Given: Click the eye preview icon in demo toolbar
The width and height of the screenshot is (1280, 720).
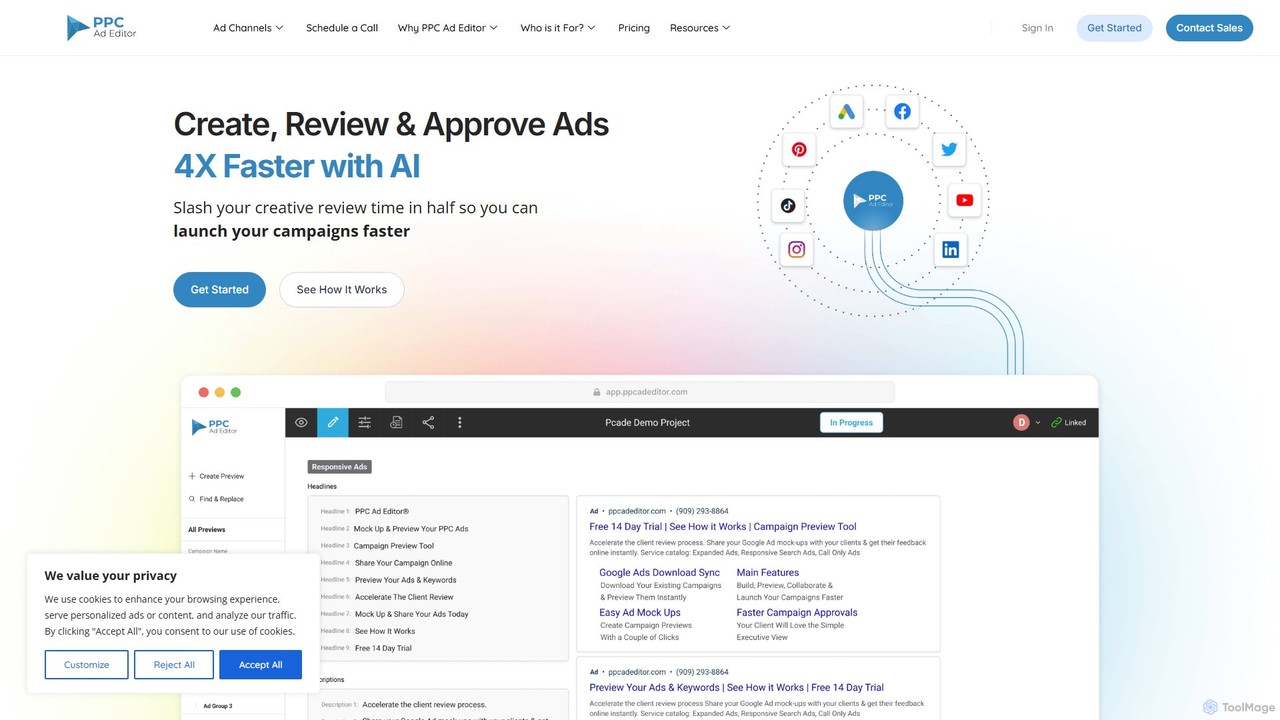Looking at the screenshot, I should pyautogui.click(x=301, y=423).
